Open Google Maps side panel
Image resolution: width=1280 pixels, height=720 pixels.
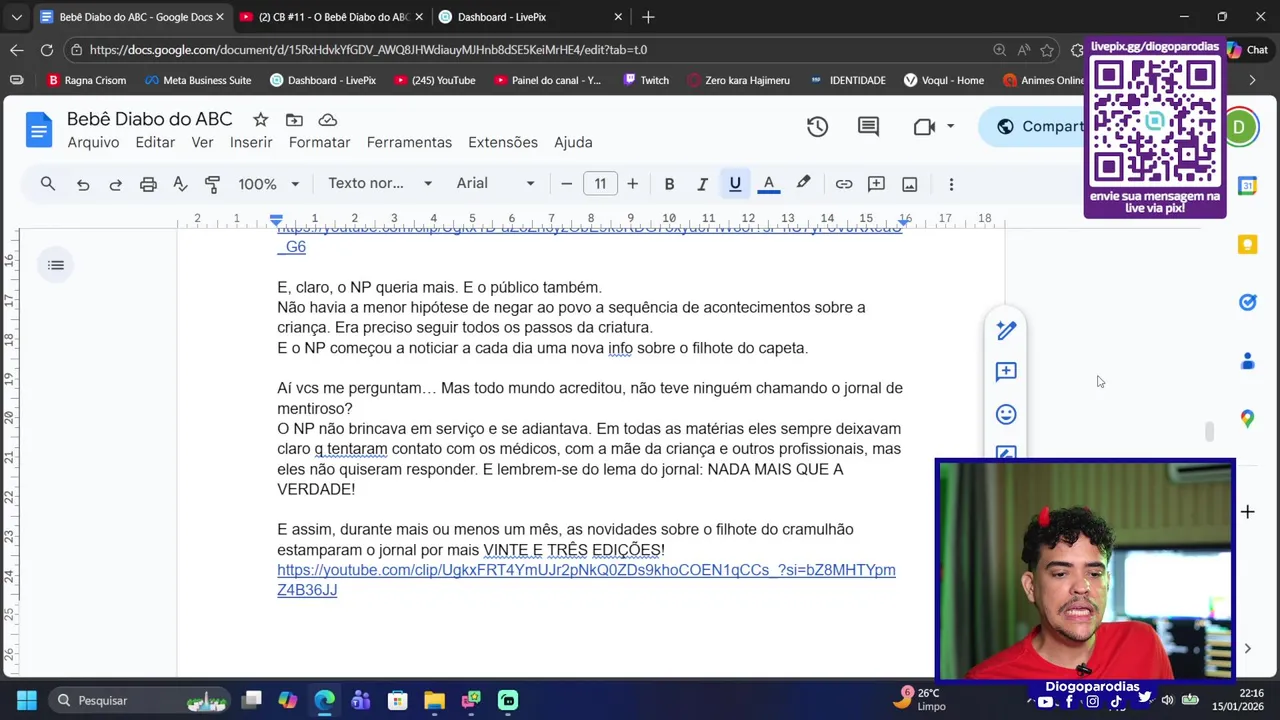pyautogui.click(x=1247, y=419)
